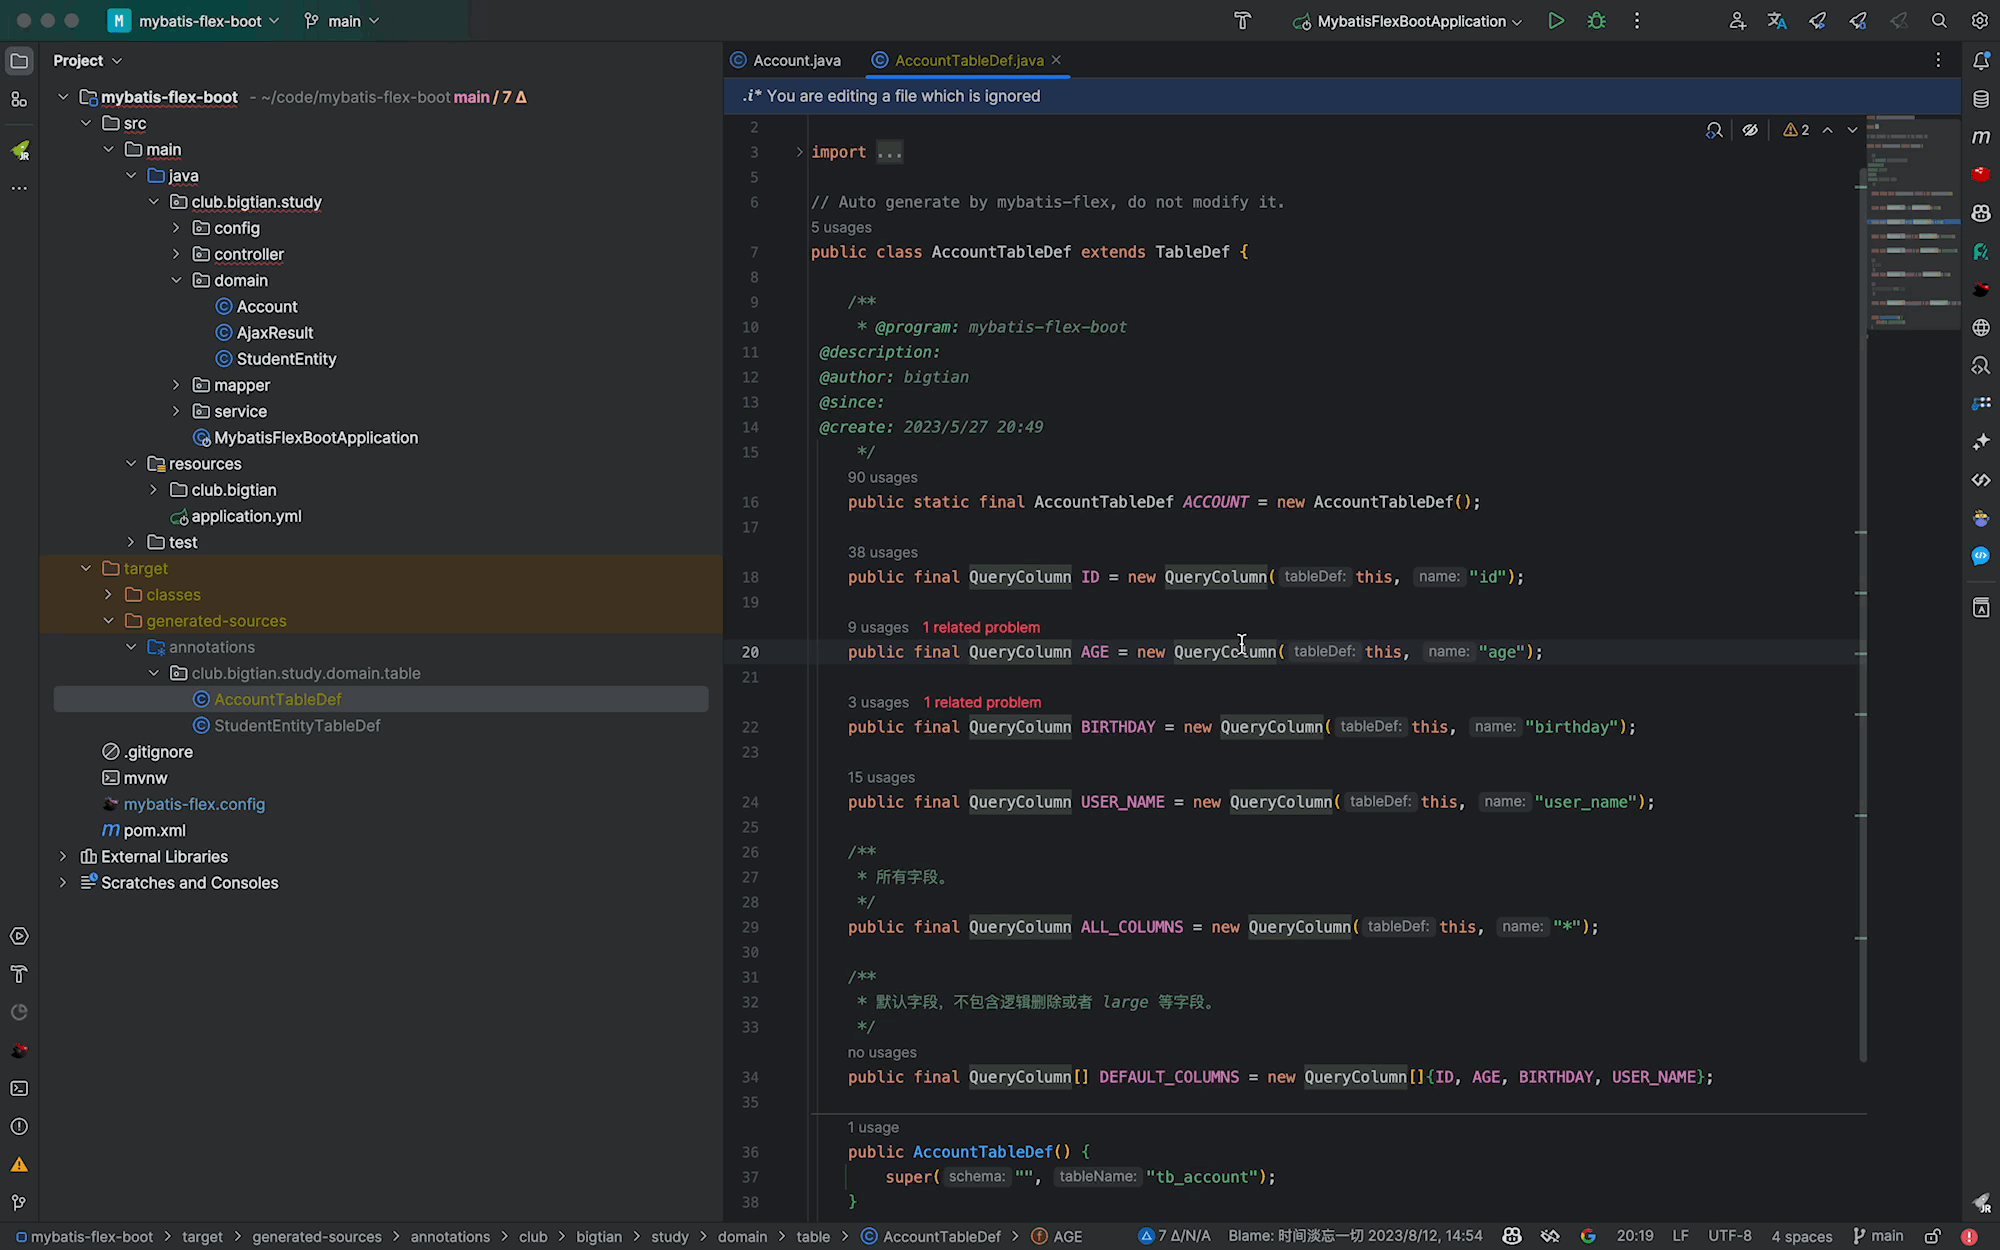Screen dimensions: 2000x1250
Task: Run MybatisFlexBootApplication with the green play icon
Action: point(1556,21)
